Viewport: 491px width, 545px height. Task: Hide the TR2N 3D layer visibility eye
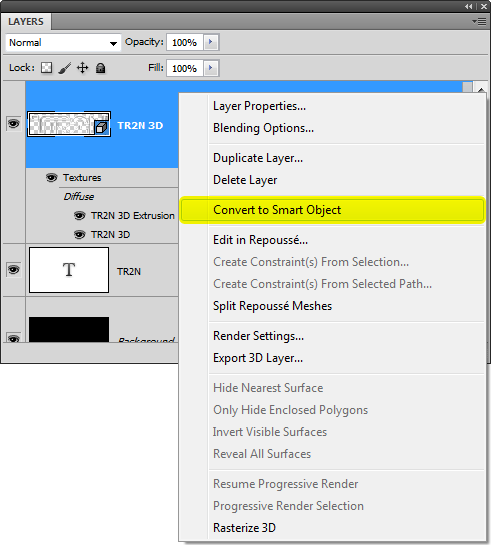pos(14,124)
